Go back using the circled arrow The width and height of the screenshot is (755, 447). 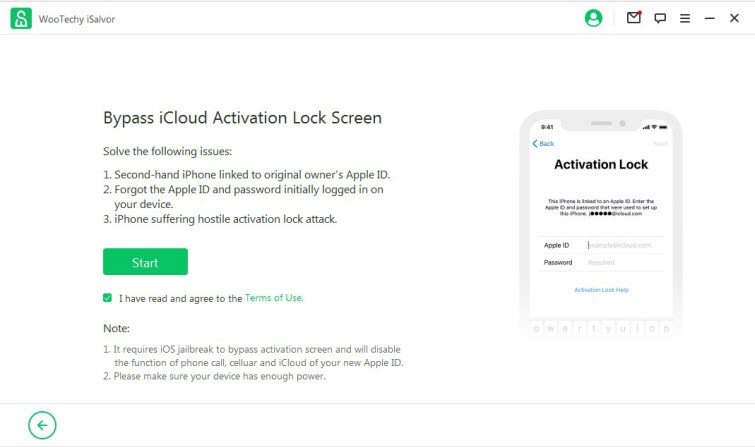pos(42,425)
